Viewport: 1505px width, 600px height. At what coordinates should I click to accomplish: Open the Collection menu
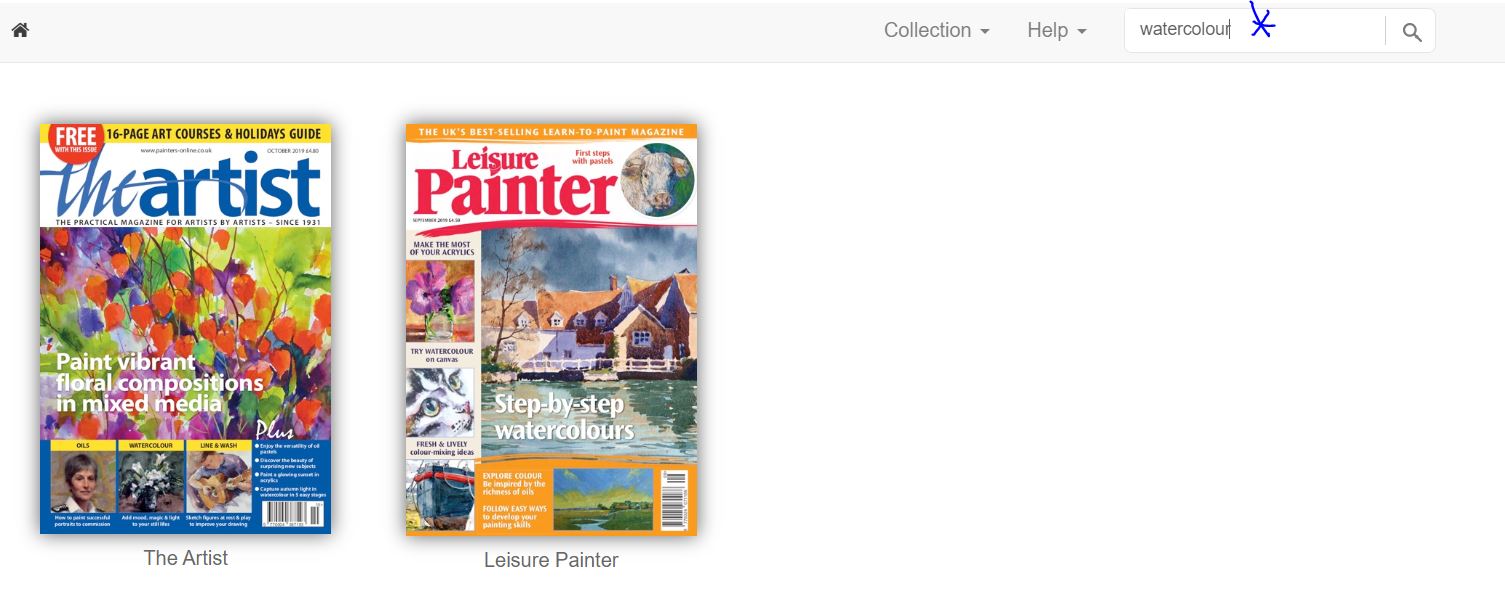[x=936, y=30]
